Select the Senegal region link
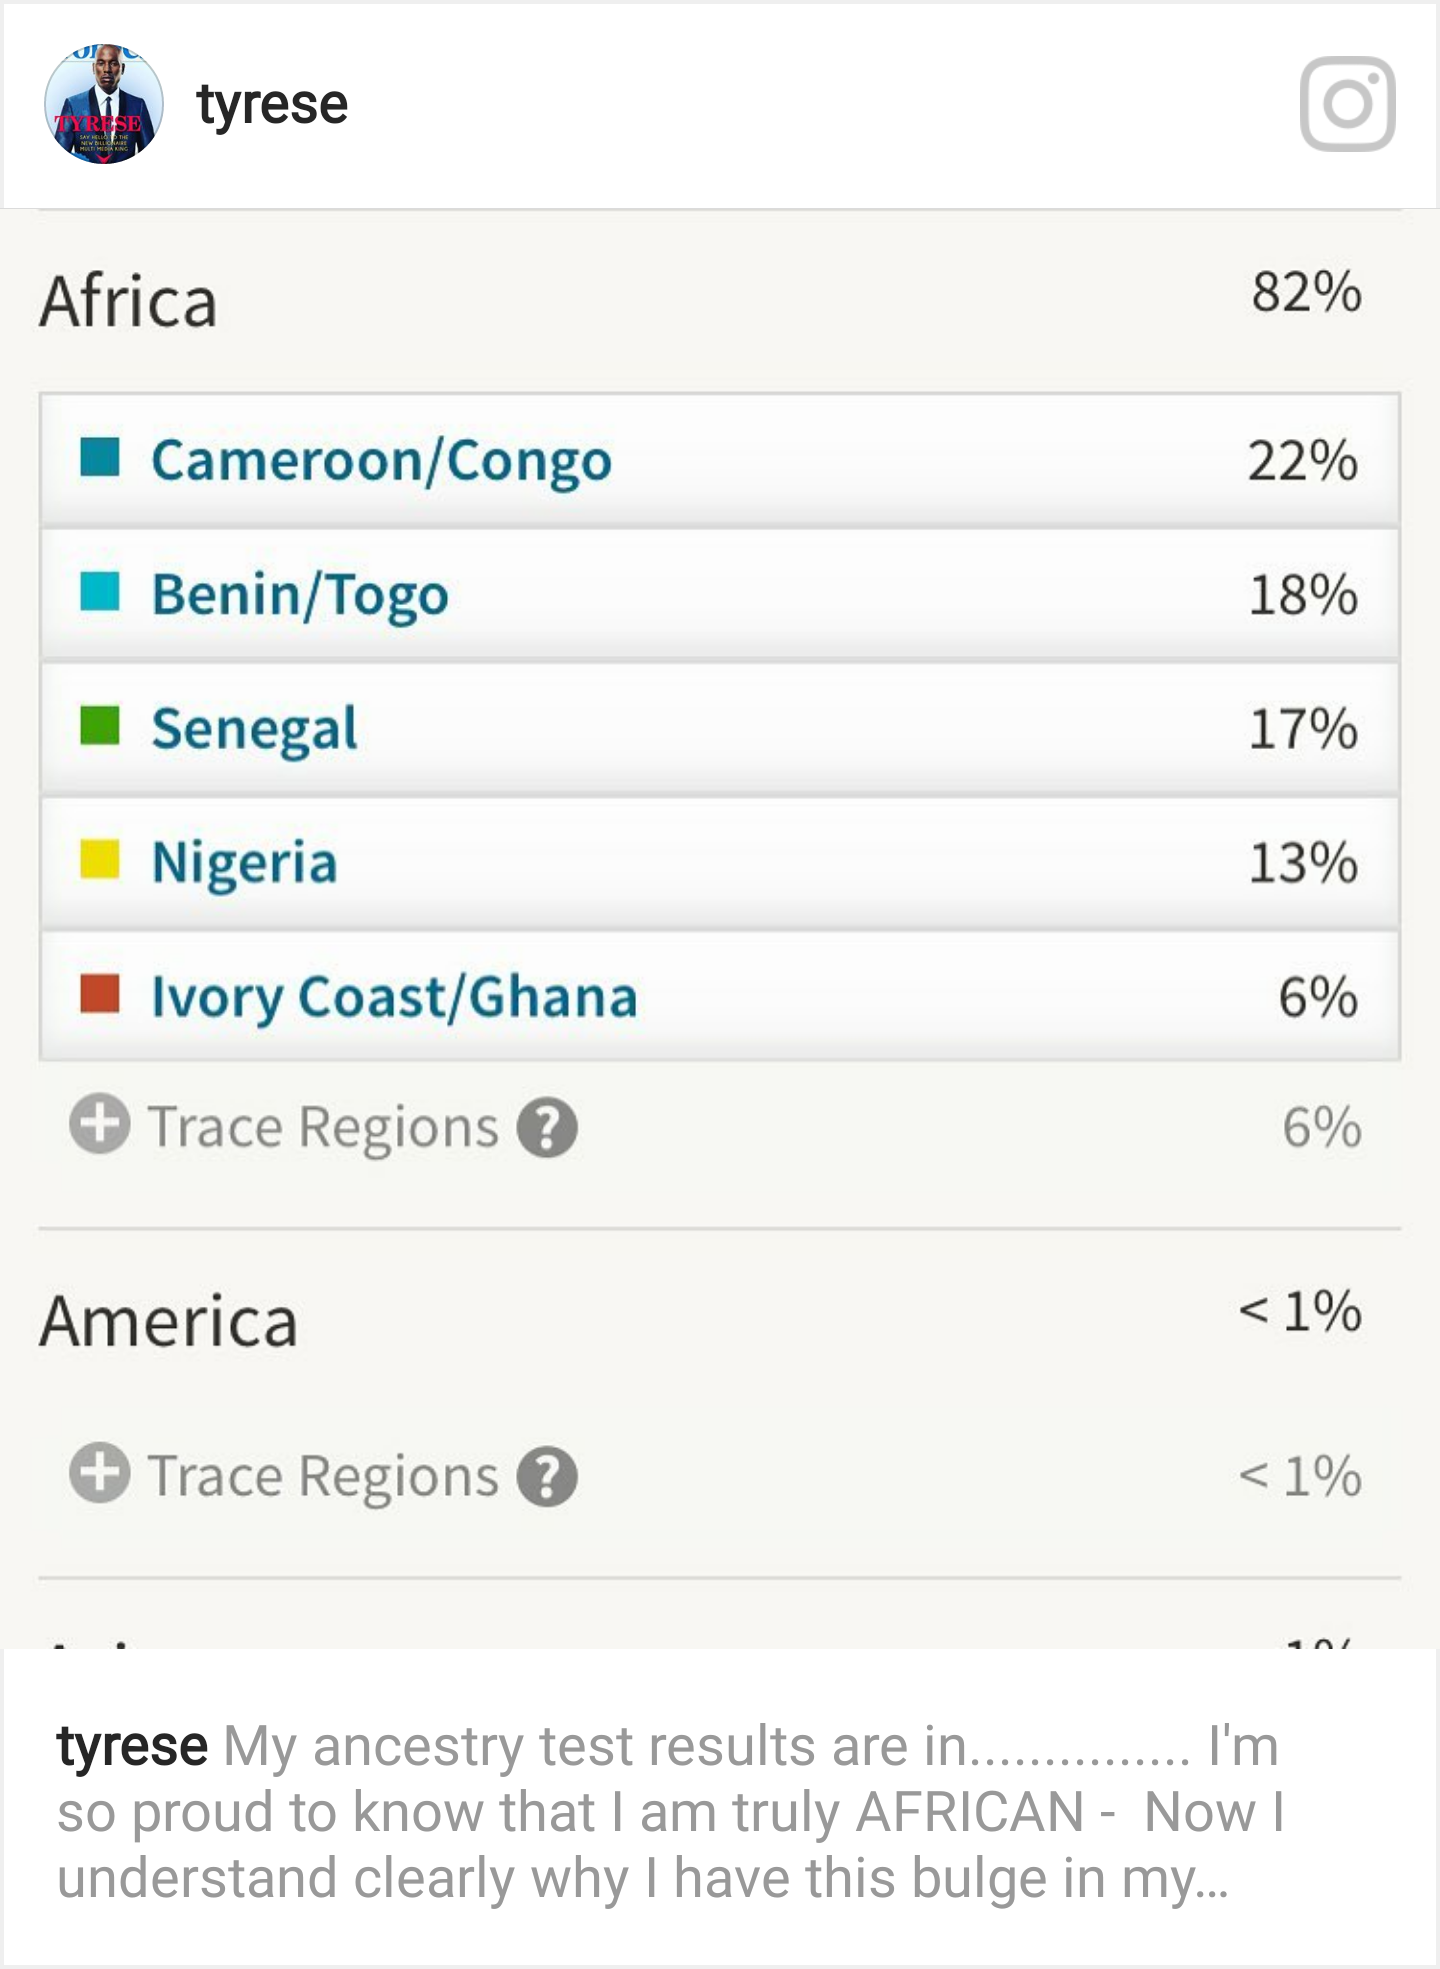Screen dimensions: 1440x1969 tap(254, 729)
